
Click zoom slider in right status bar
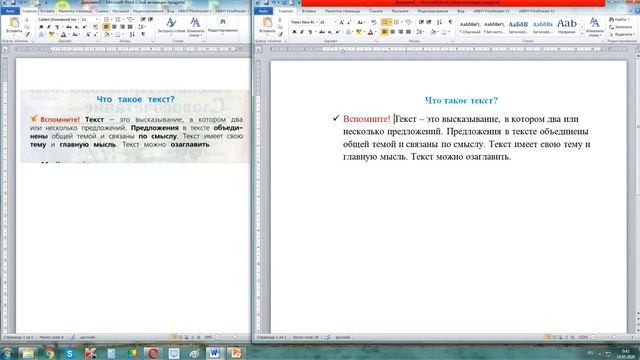(x=614, y=337)
